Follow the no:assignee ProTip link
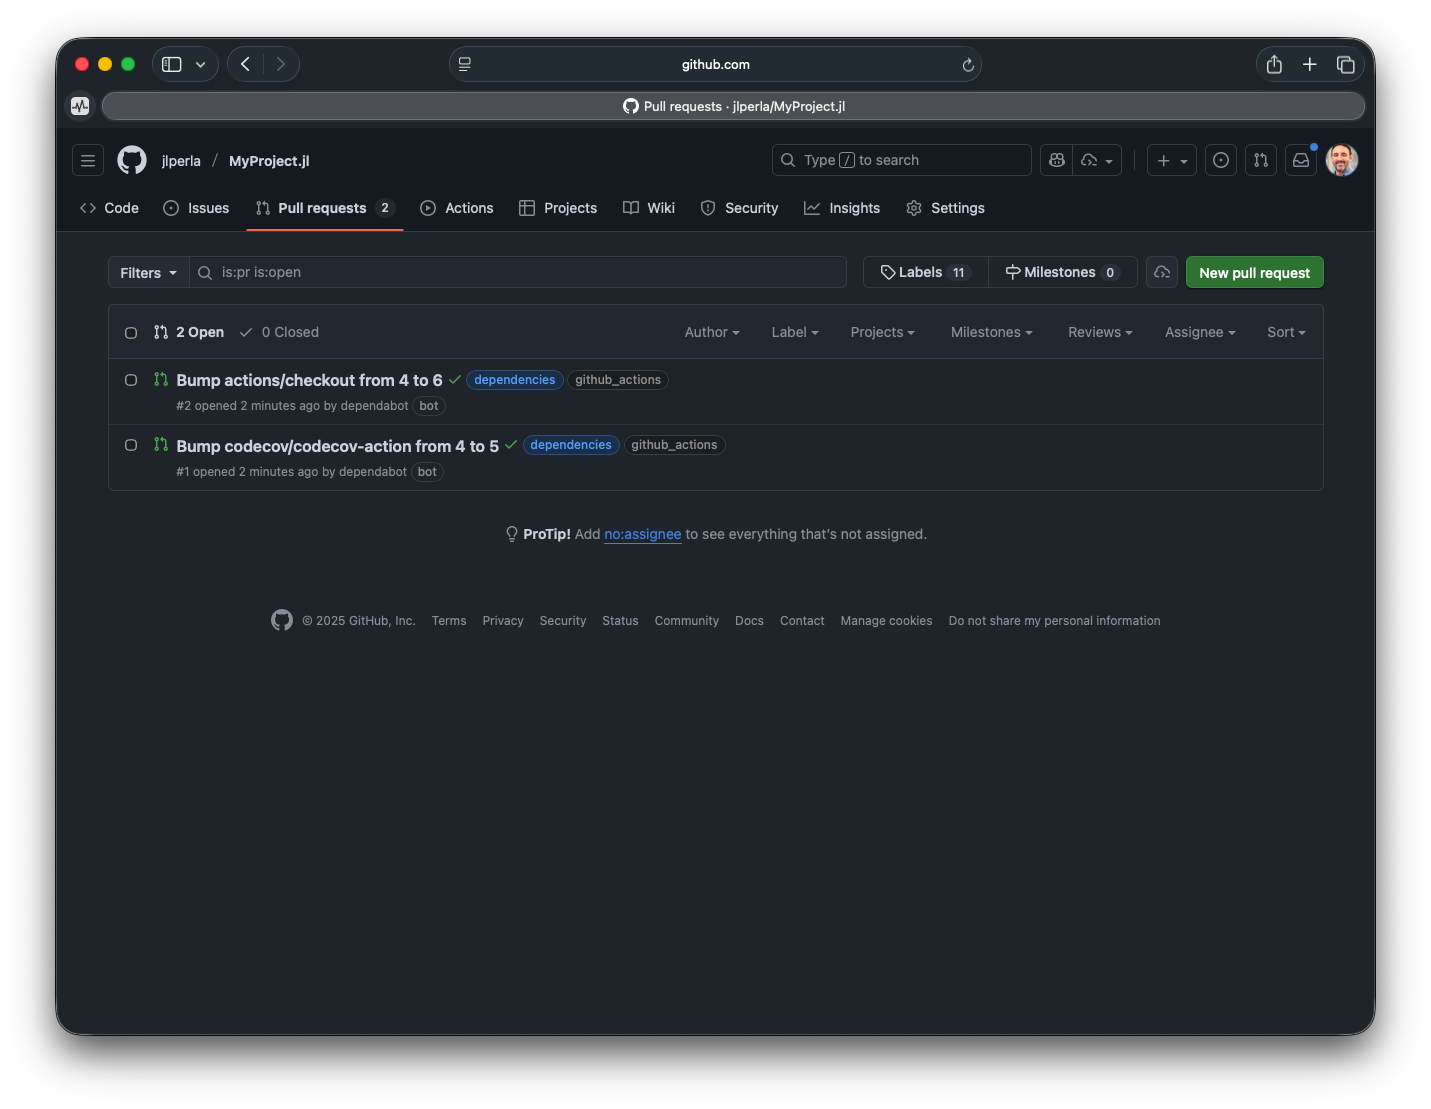 [x=642, y=534]
